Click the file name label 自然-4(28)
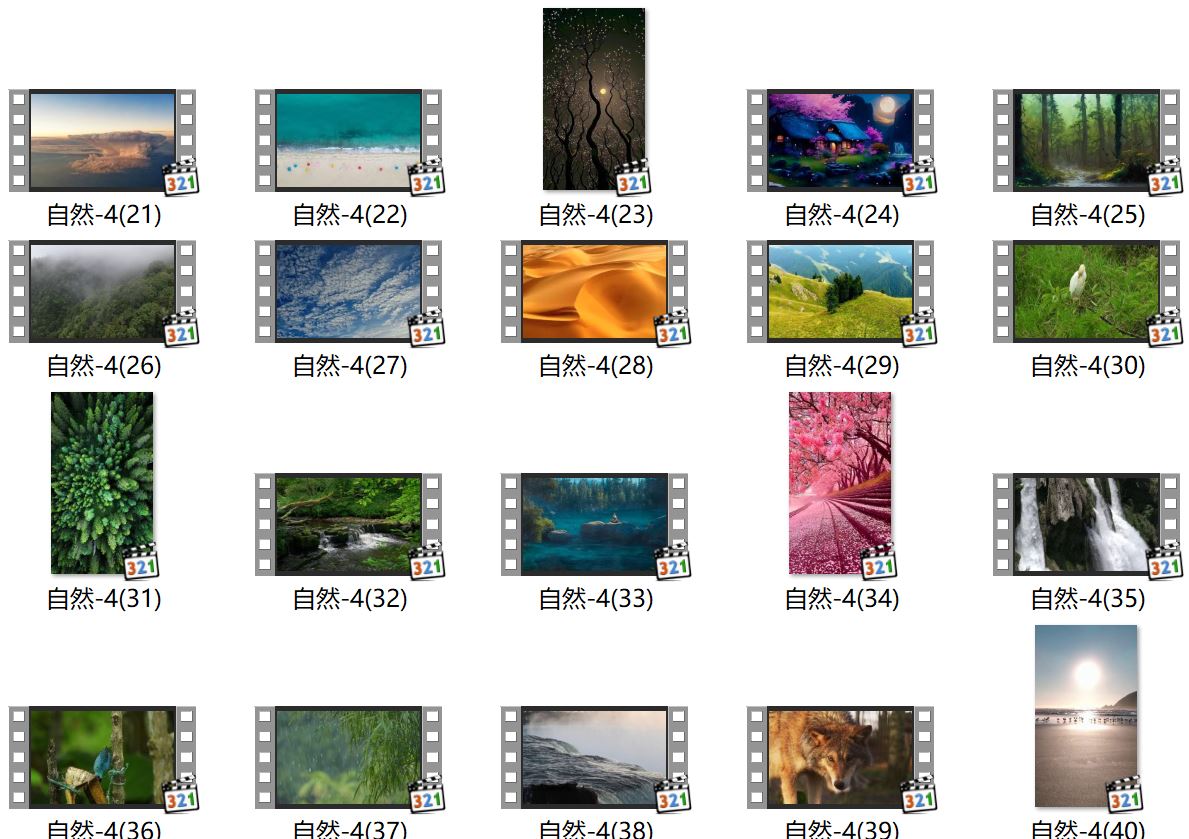The width and height of the screenshot is (1189, 839). [596, 366]
